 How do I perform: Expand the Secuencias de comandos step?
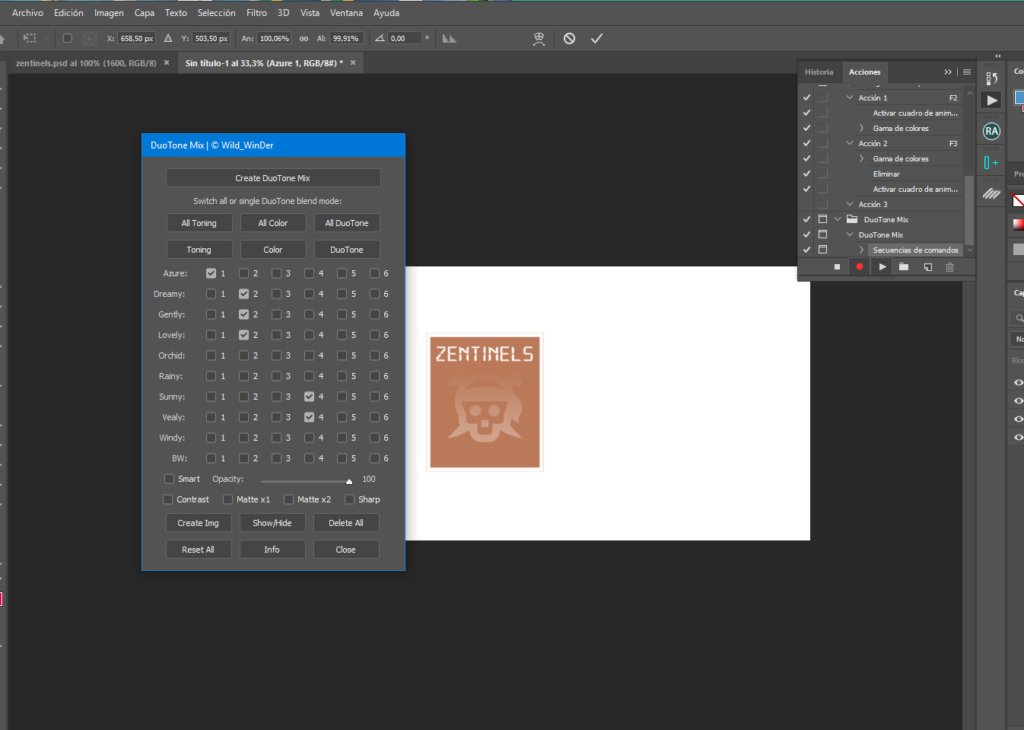point(861,250)
